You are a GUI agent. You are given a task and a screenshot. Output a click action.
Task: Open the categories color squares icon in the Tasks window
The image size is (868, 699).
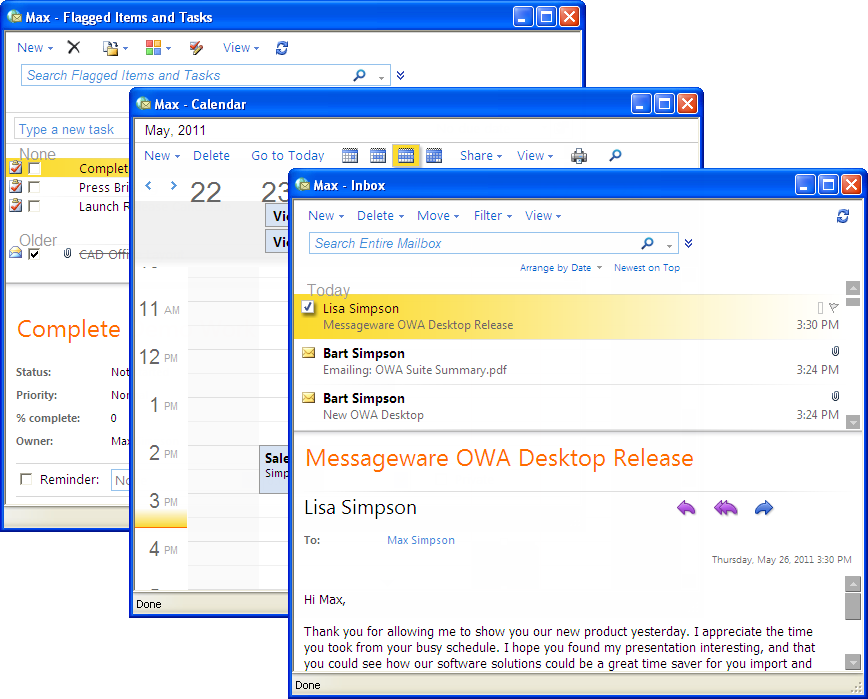pyautogui.click(x=157, y=48)
